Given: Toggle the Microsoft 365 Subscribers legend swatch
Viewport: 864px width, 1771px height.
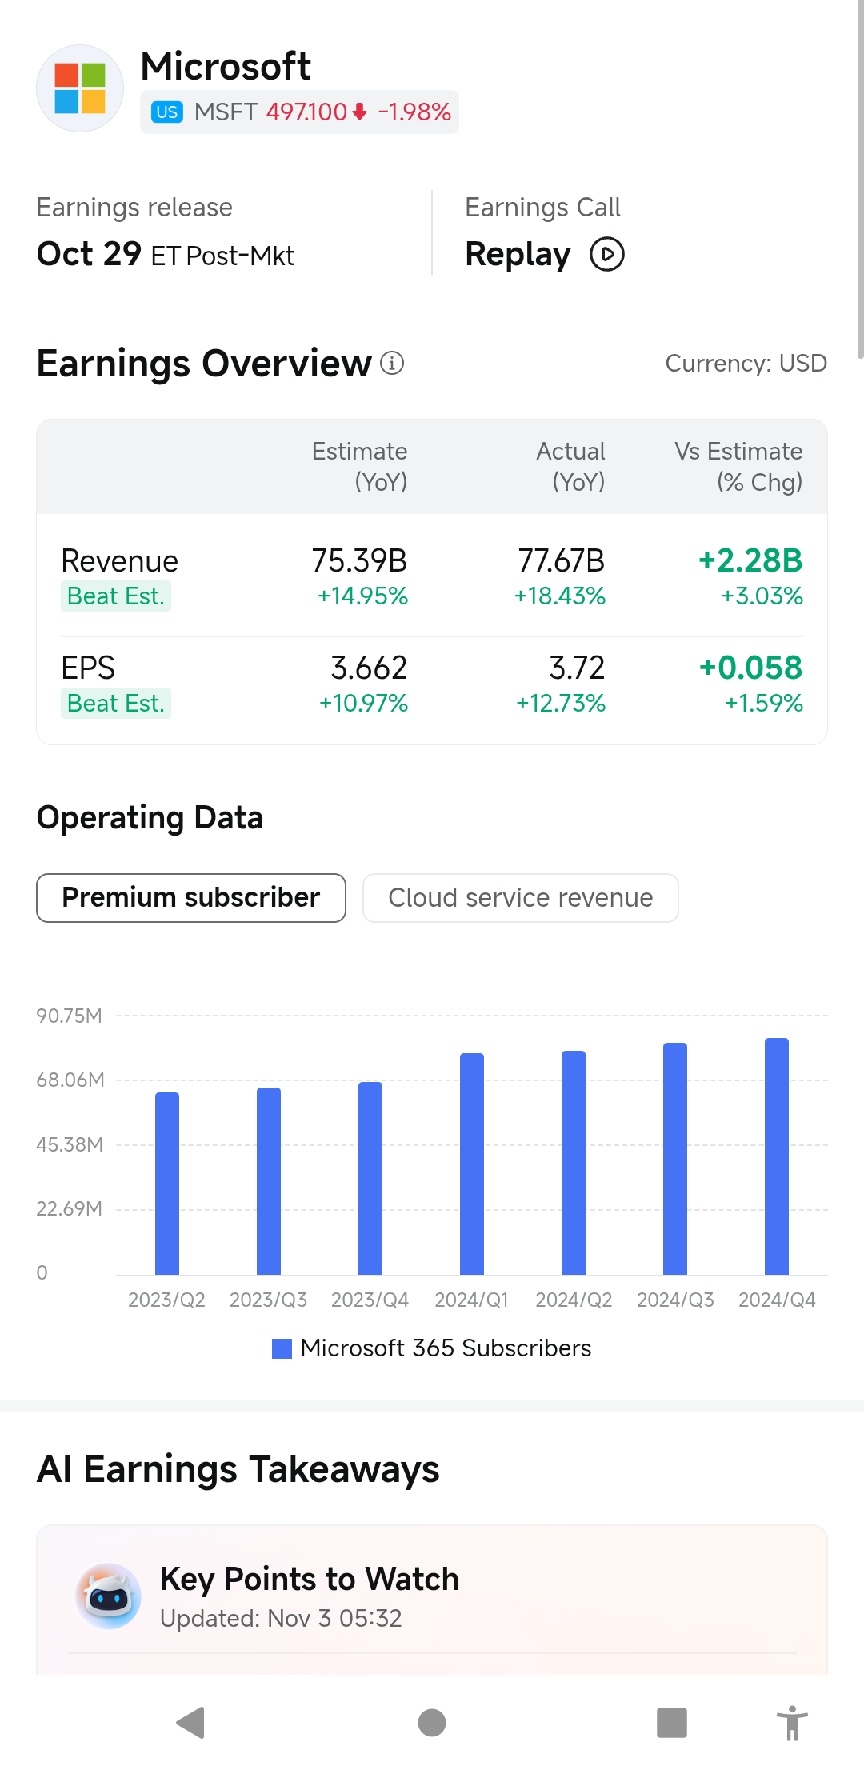Looking at the screenshot, I should click(282, 1349).
